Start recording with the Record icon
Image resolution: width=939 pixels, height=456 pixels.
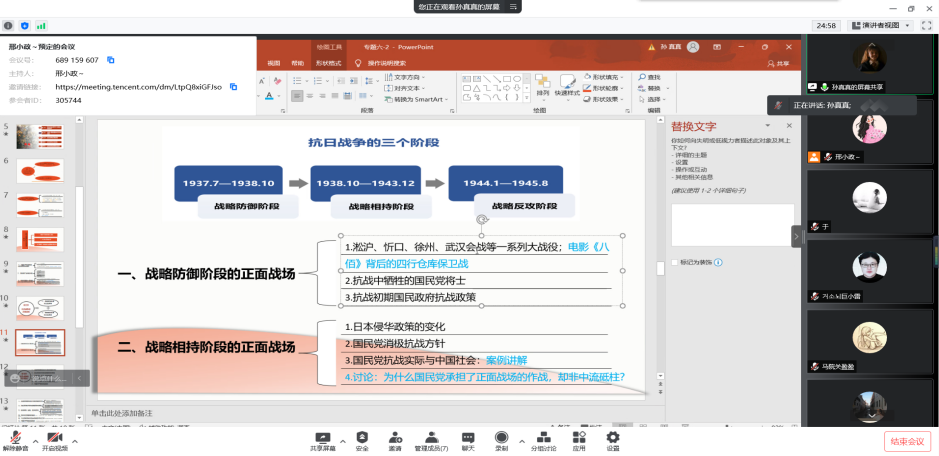pos(501,439)
